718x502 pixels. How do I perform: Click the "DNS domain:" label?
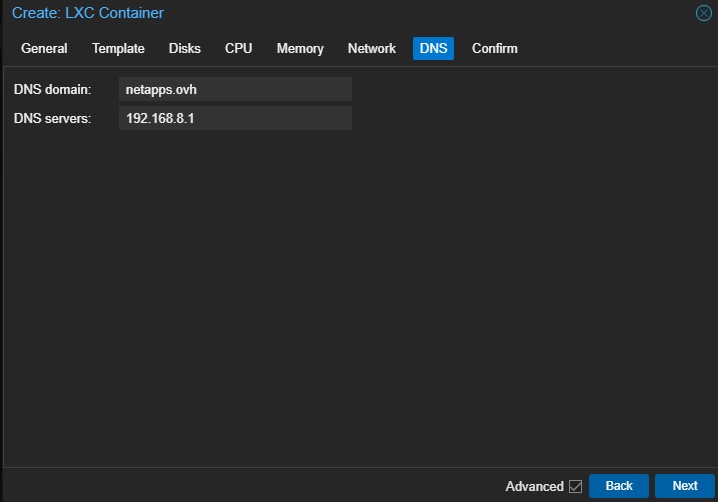52,89
